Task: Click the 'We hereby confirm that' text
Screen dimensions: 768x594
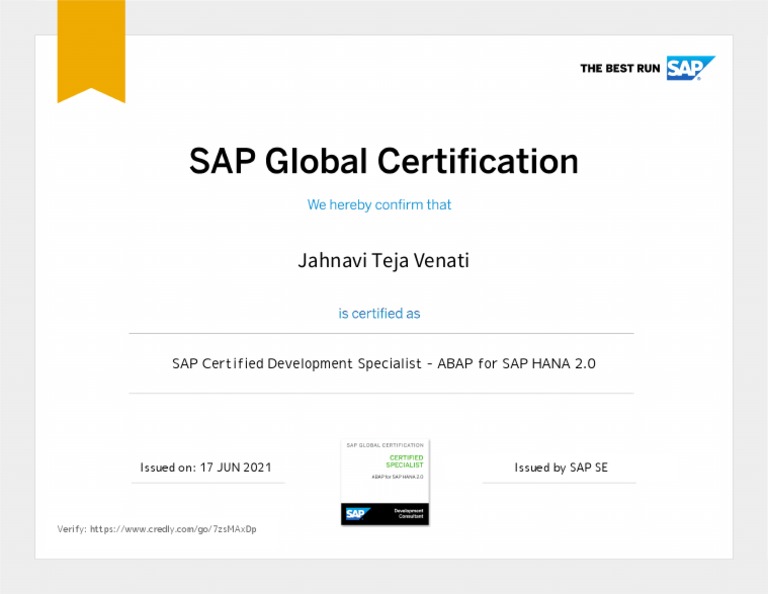Action: [379, 205]
